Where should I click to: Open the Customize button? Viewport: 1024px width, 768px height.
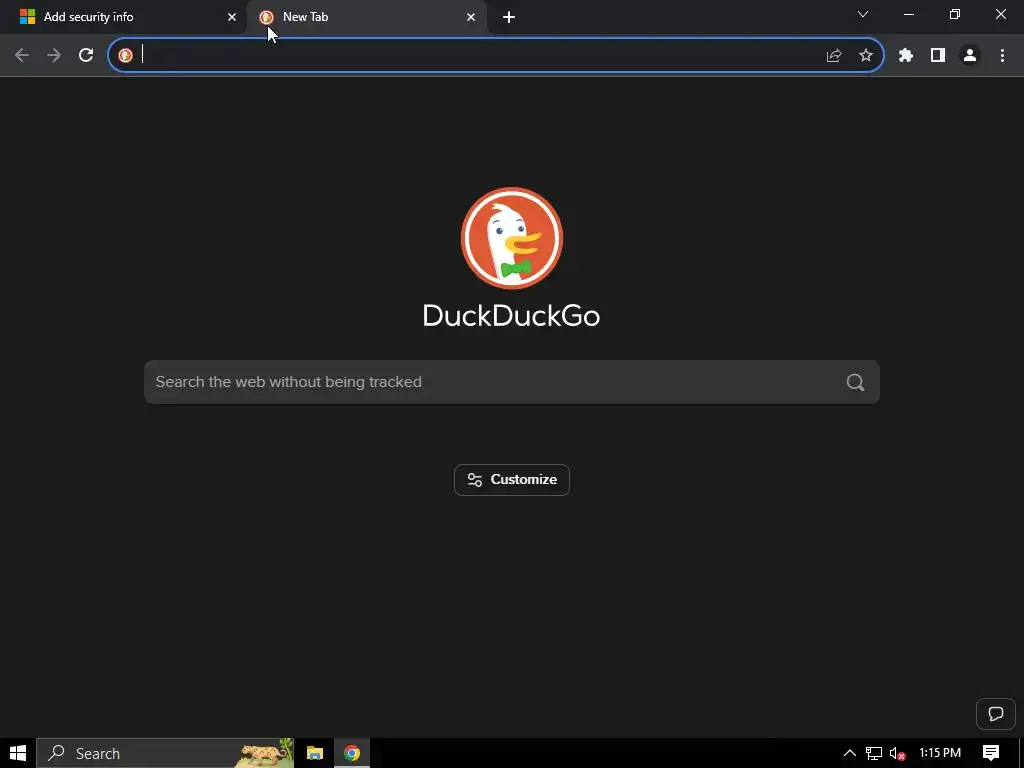[x=512, y=480]
